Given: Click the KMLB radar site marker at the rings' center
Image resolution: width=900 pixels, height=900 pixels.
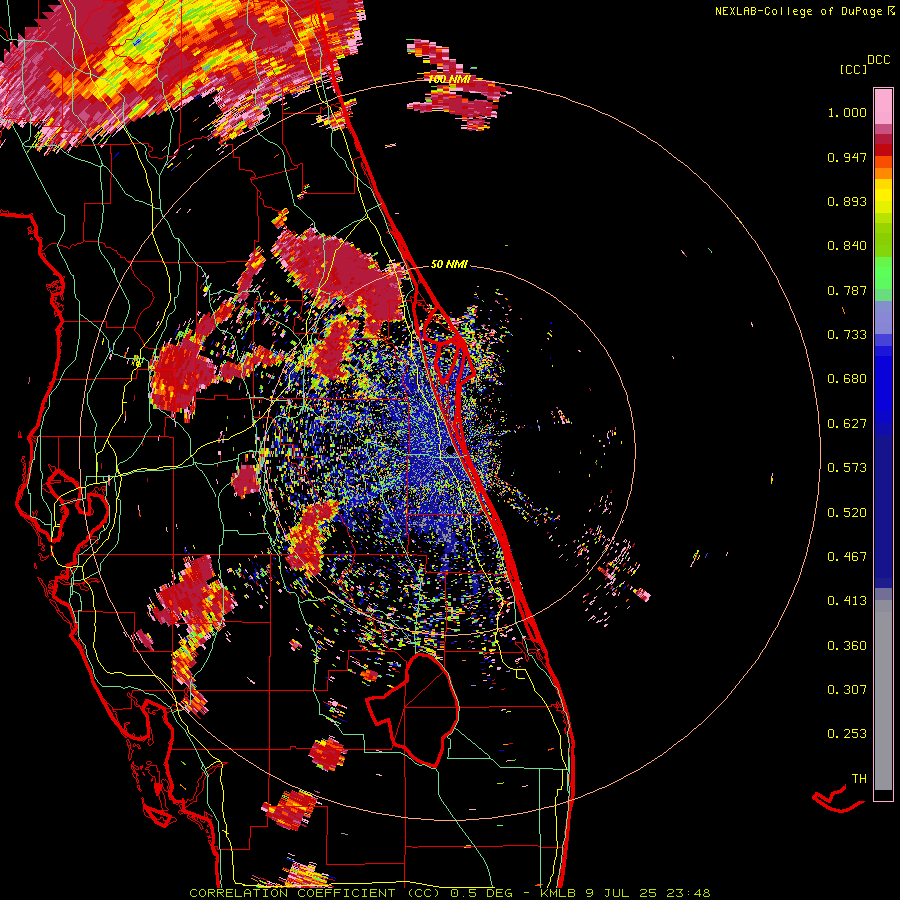Looking at the screenshot, I should pyautogui.click(x=450, y=451).
